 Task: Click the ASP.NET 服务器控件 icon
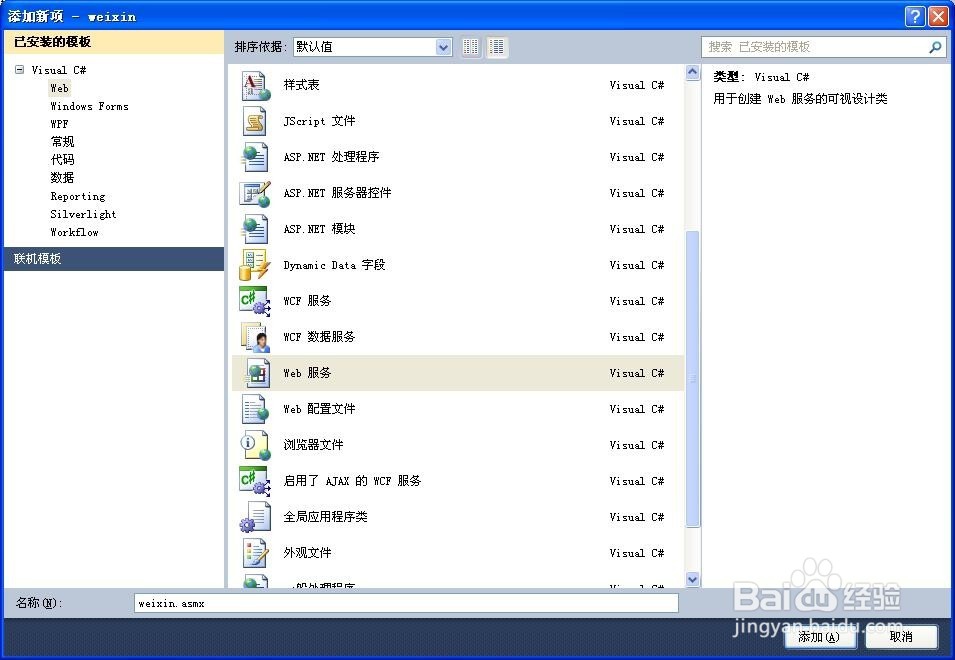coord(256,193)
